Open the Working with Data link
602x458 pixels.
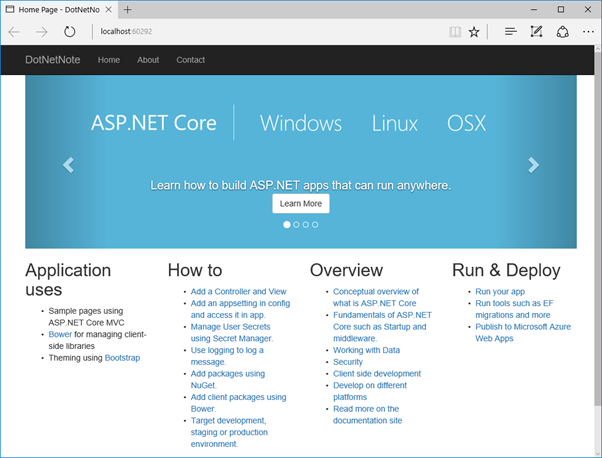pyautogui.click(x=366, y=350)
